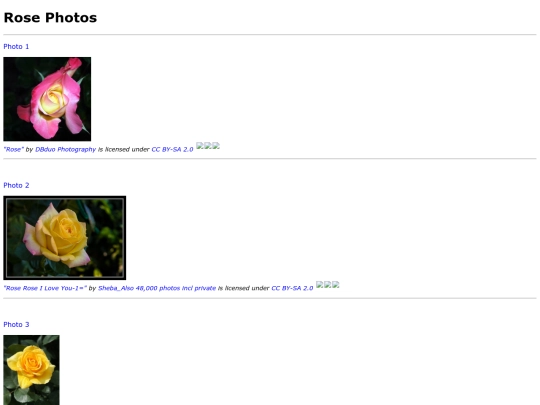Click the last license icon in Photo 1 caption

[216, 146]
